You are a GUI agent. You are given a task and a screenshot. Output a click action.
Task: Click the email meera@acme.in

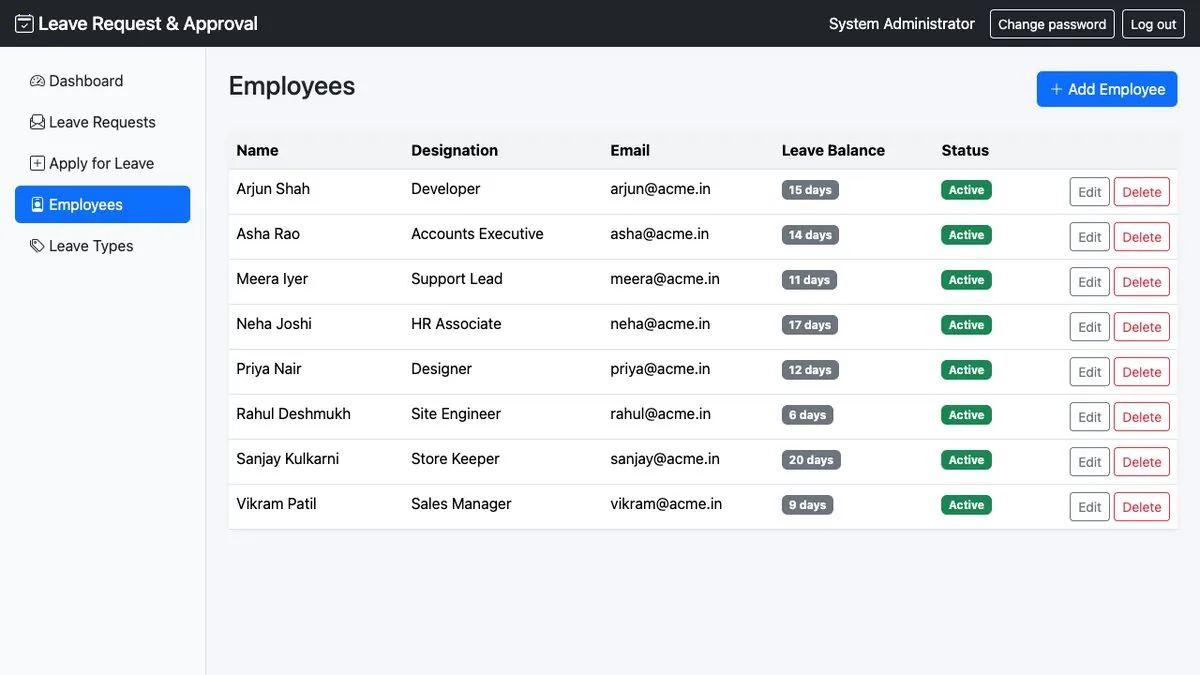[x=665, y=279]
